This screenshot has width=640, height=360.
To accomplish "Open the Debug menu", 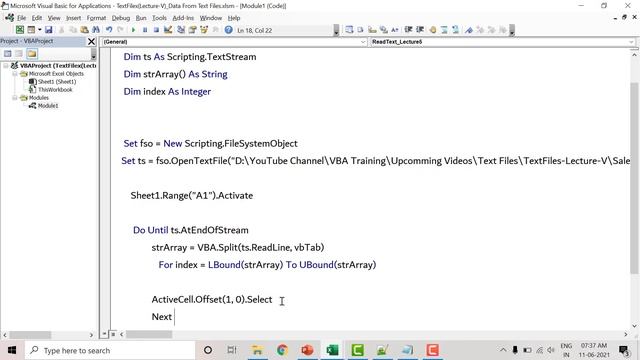I will pyautogui.click(x=121, y=18).
